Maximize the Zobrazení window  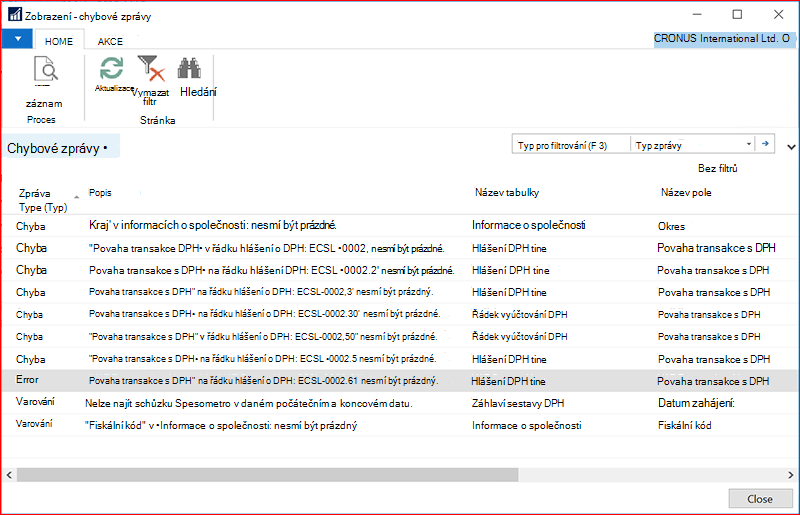(737, 14)
